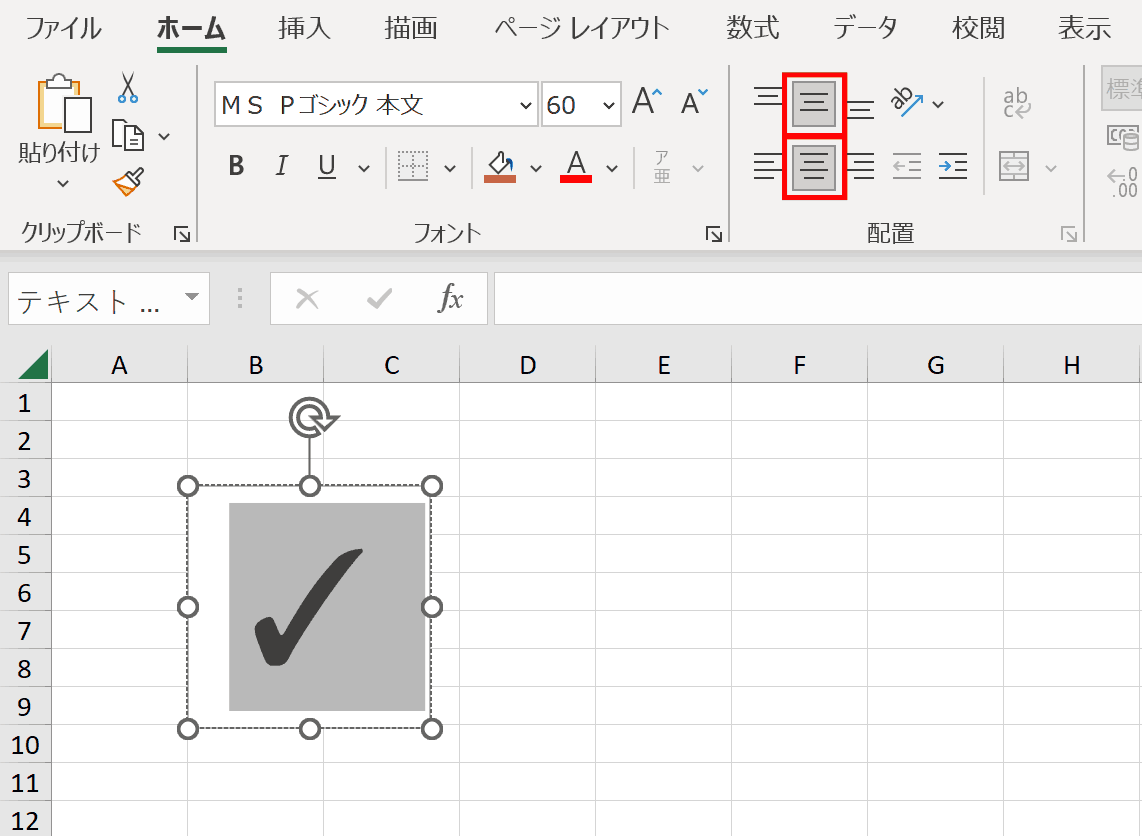Open the fill color dropdown arrow
Screen dimensions: 1142x836
point(536,168)
